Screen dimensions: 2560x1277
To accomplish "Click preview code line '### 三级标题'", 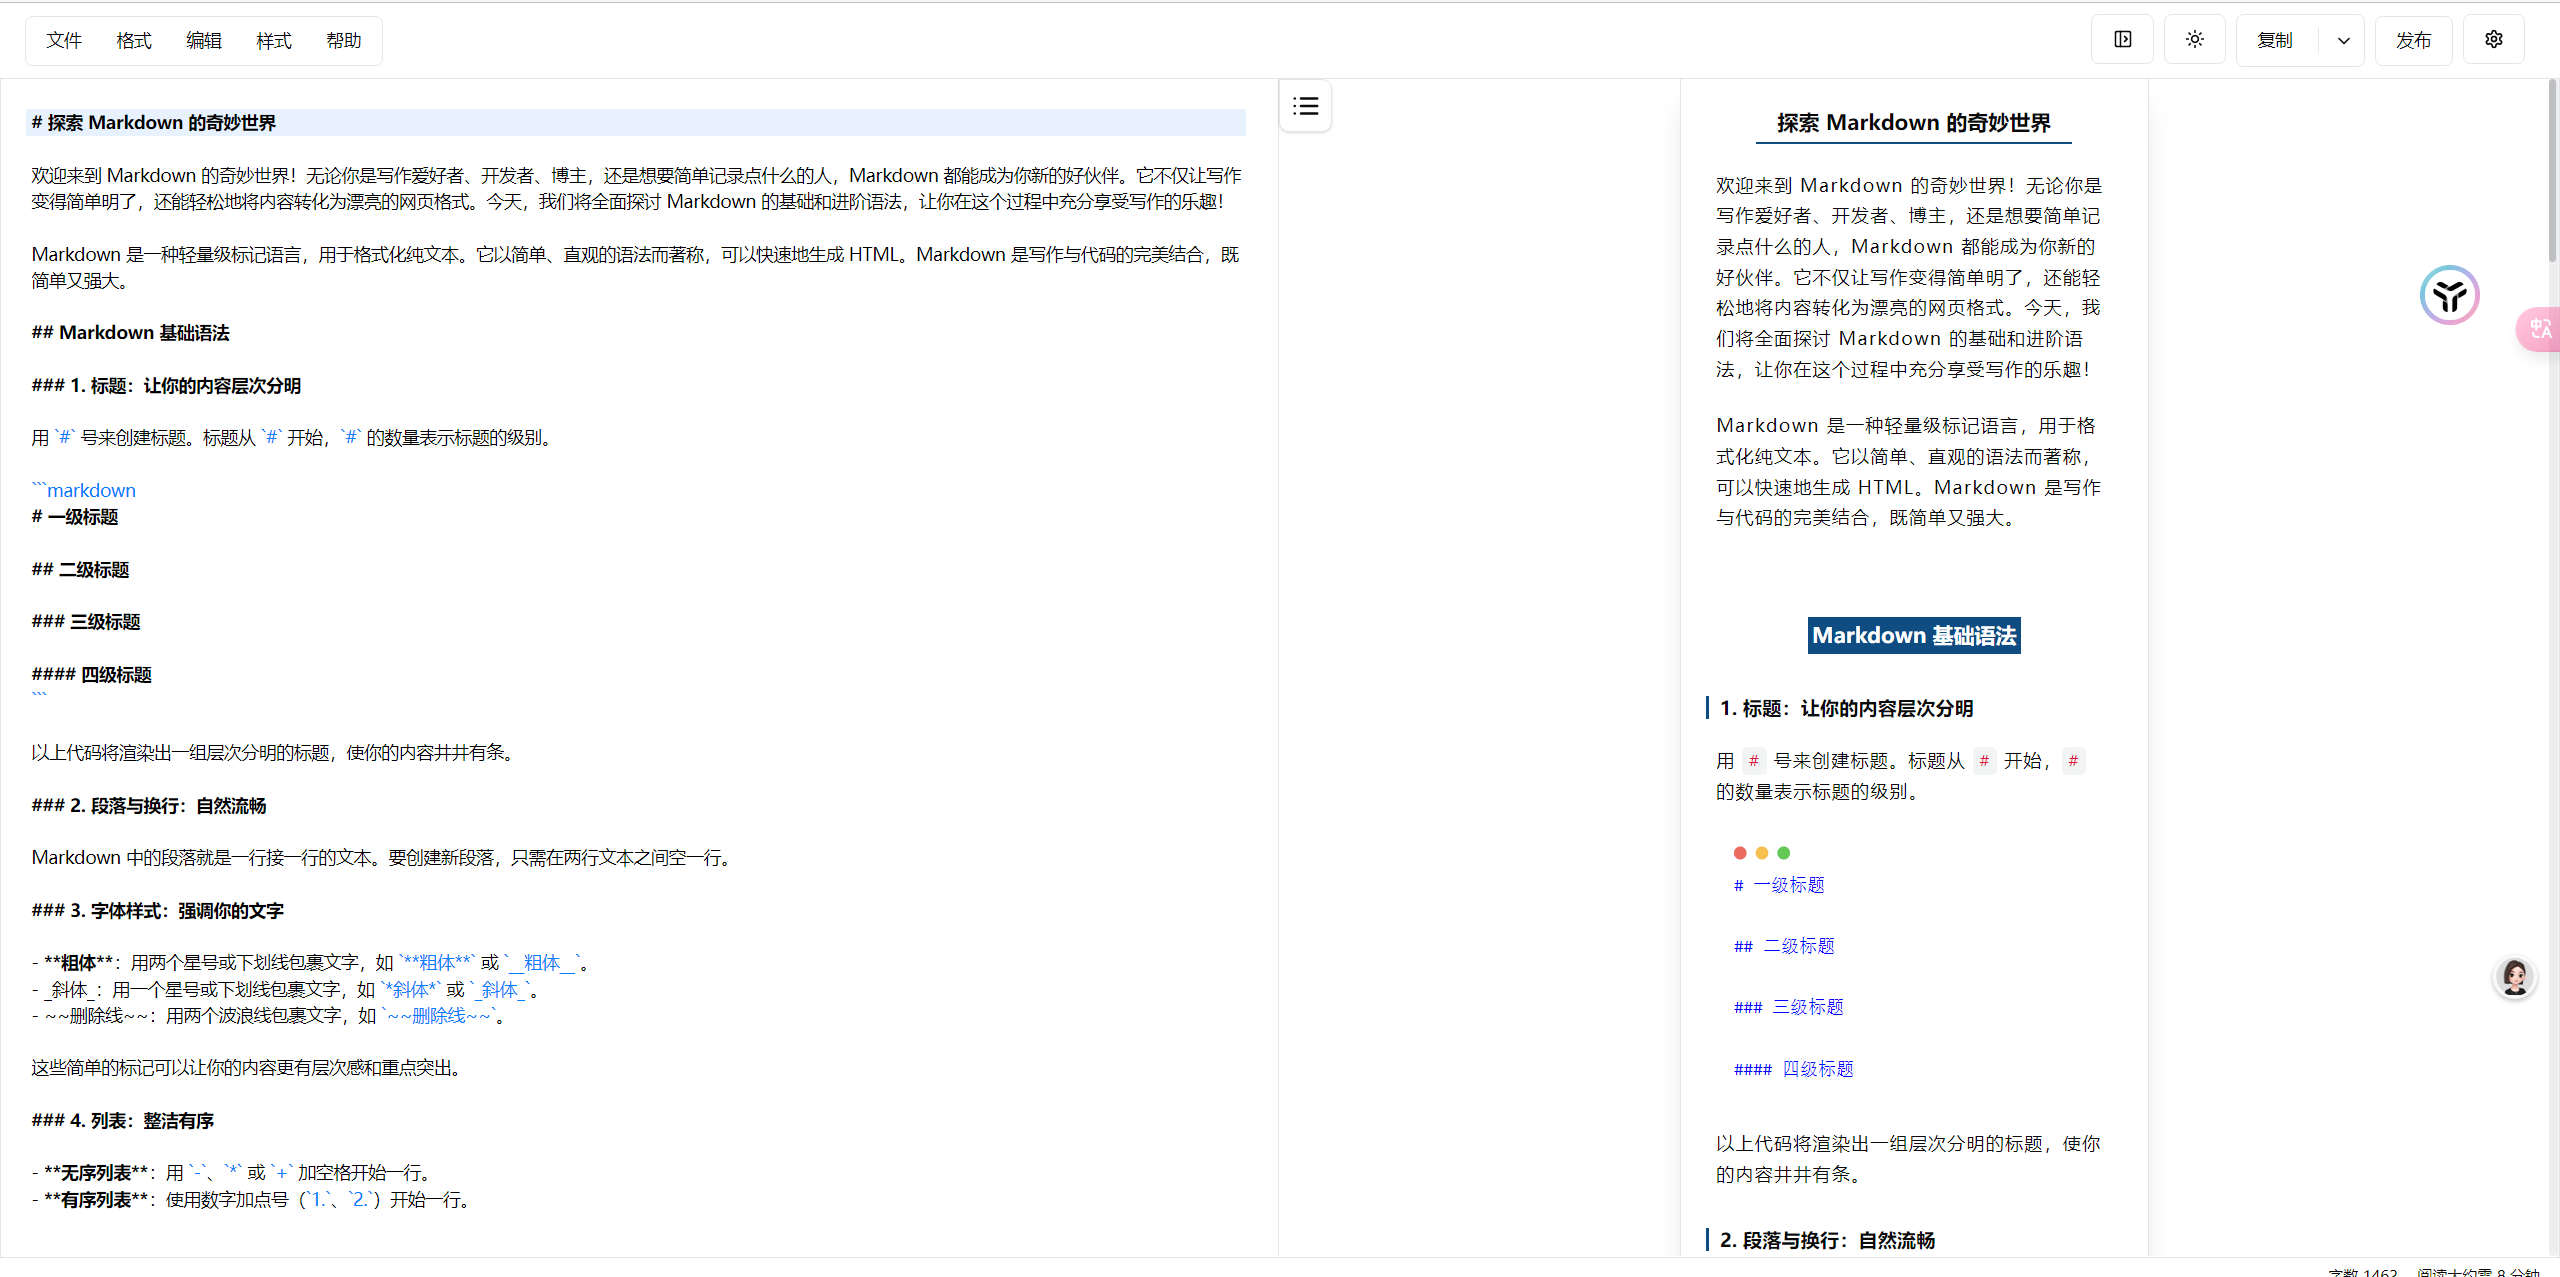I will (x=1788, y=1007).
